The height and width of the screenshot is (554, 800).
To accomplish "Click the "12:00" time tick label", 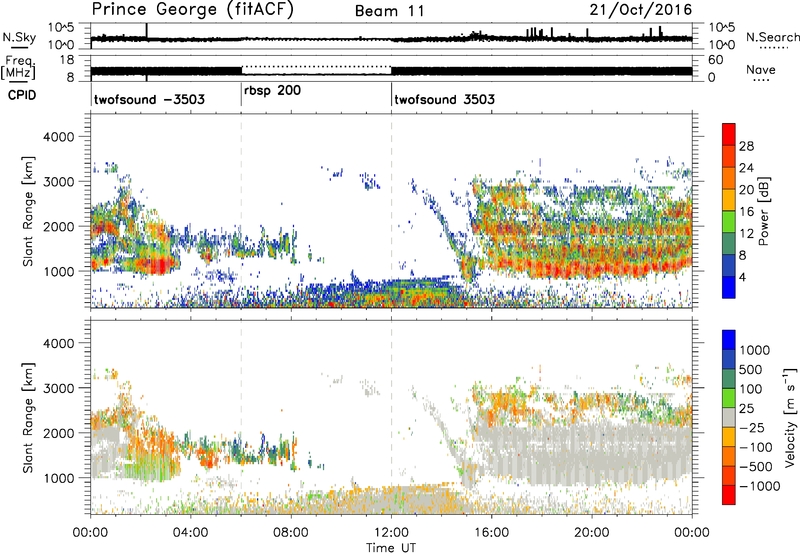I will coord(391,533).
